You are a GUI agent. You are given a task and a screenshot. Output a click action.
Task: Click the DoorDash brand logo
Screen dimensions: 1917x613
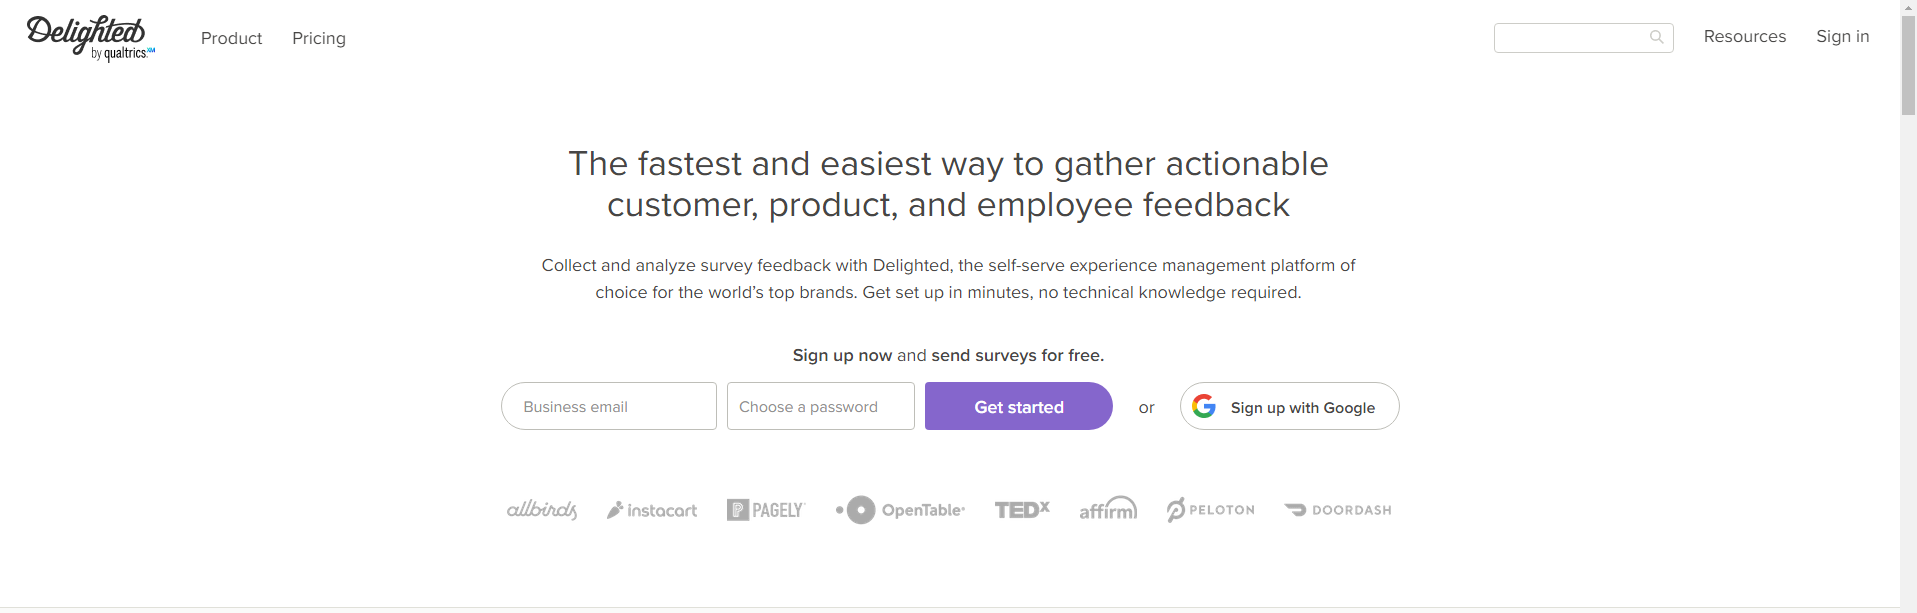tap(1338, 510)
